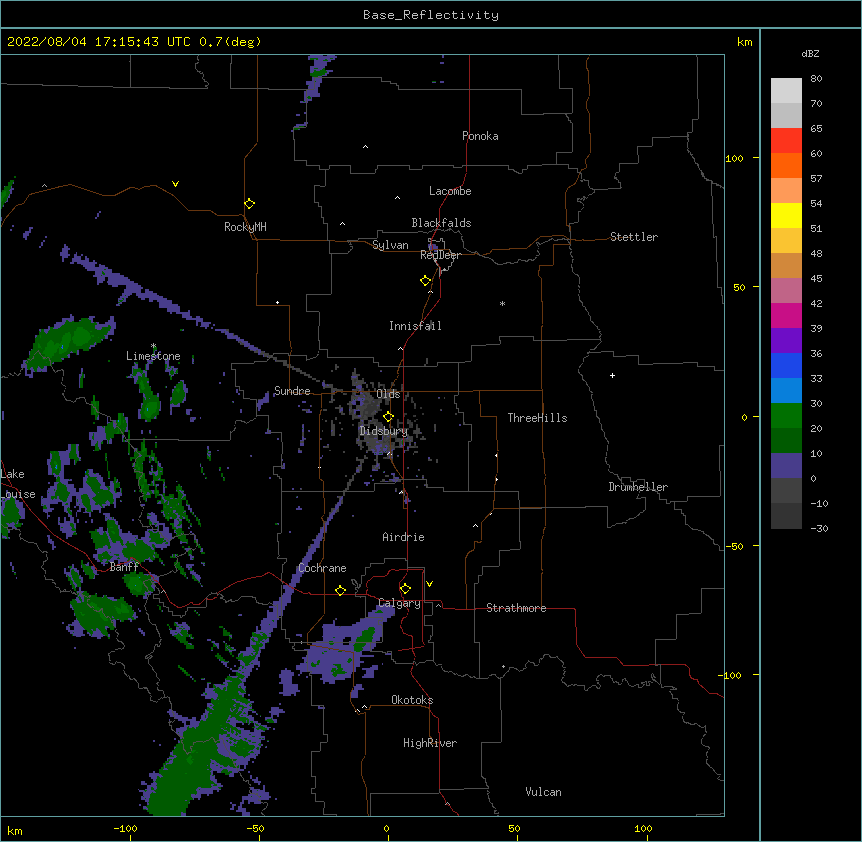
Task: Click the -30 value in the dBZ legend
Action: tap(820, 528)
